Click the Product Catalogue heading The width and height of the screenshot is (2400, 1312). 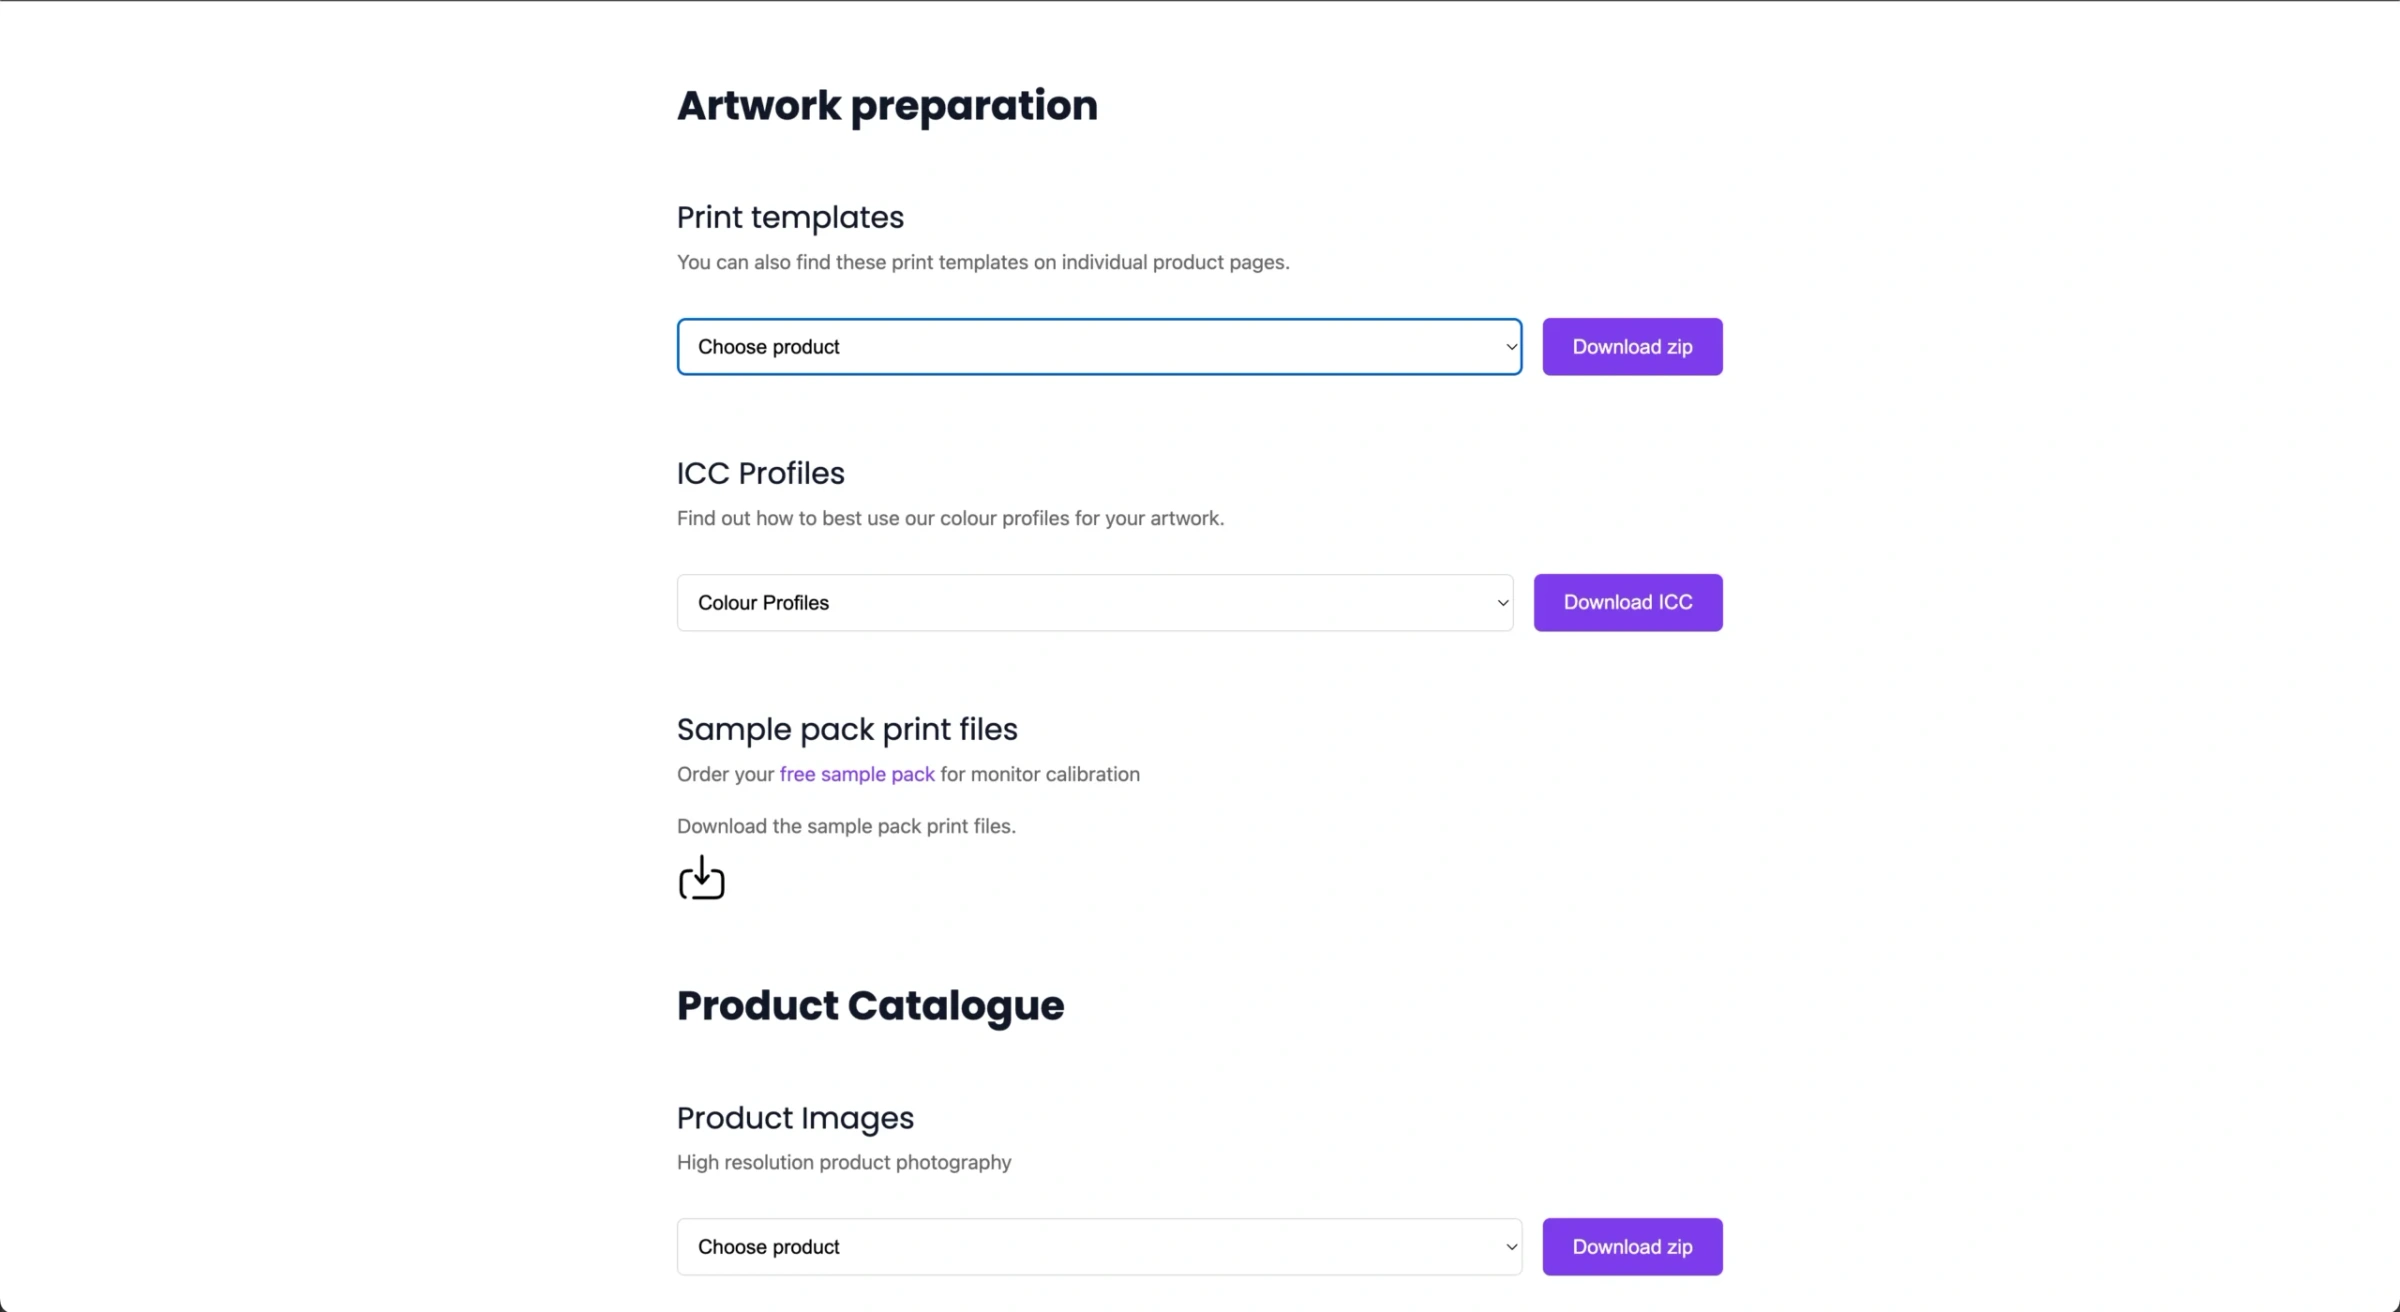click(x=870, y=1005)
